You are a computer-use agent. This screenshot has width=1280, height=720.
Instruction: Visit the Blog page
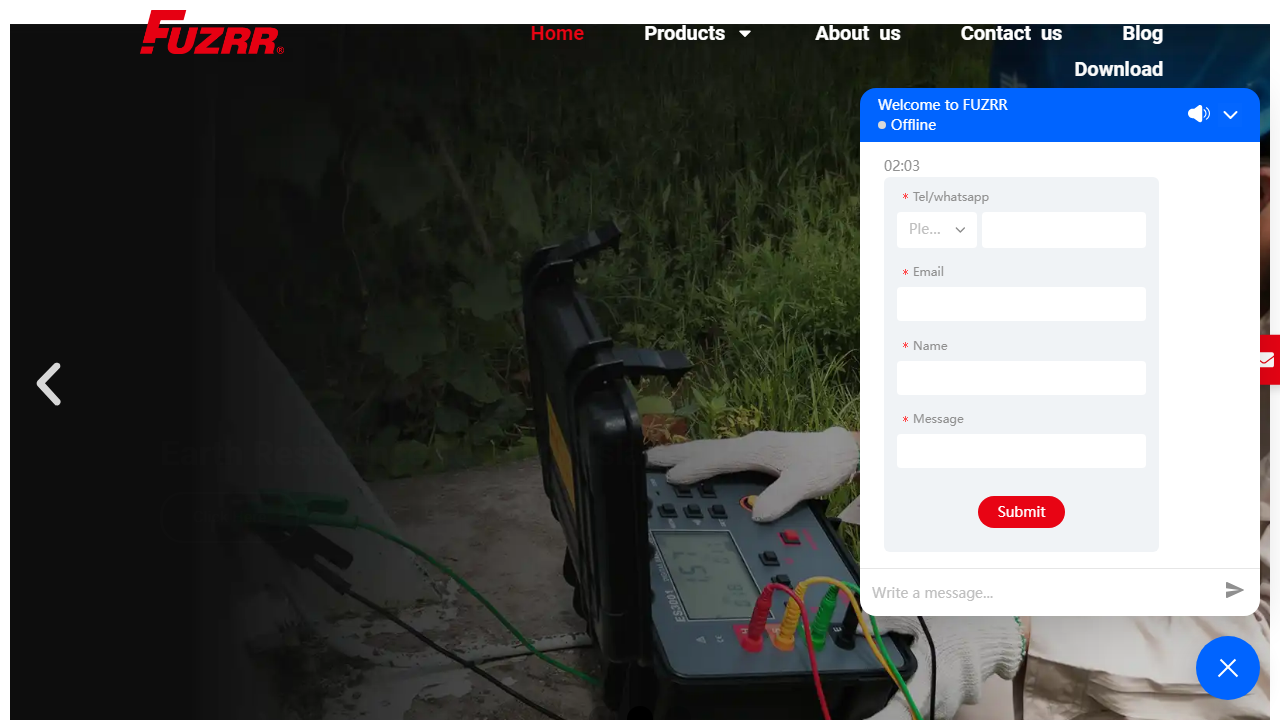pyautogui.click(x=1142, y=33)
